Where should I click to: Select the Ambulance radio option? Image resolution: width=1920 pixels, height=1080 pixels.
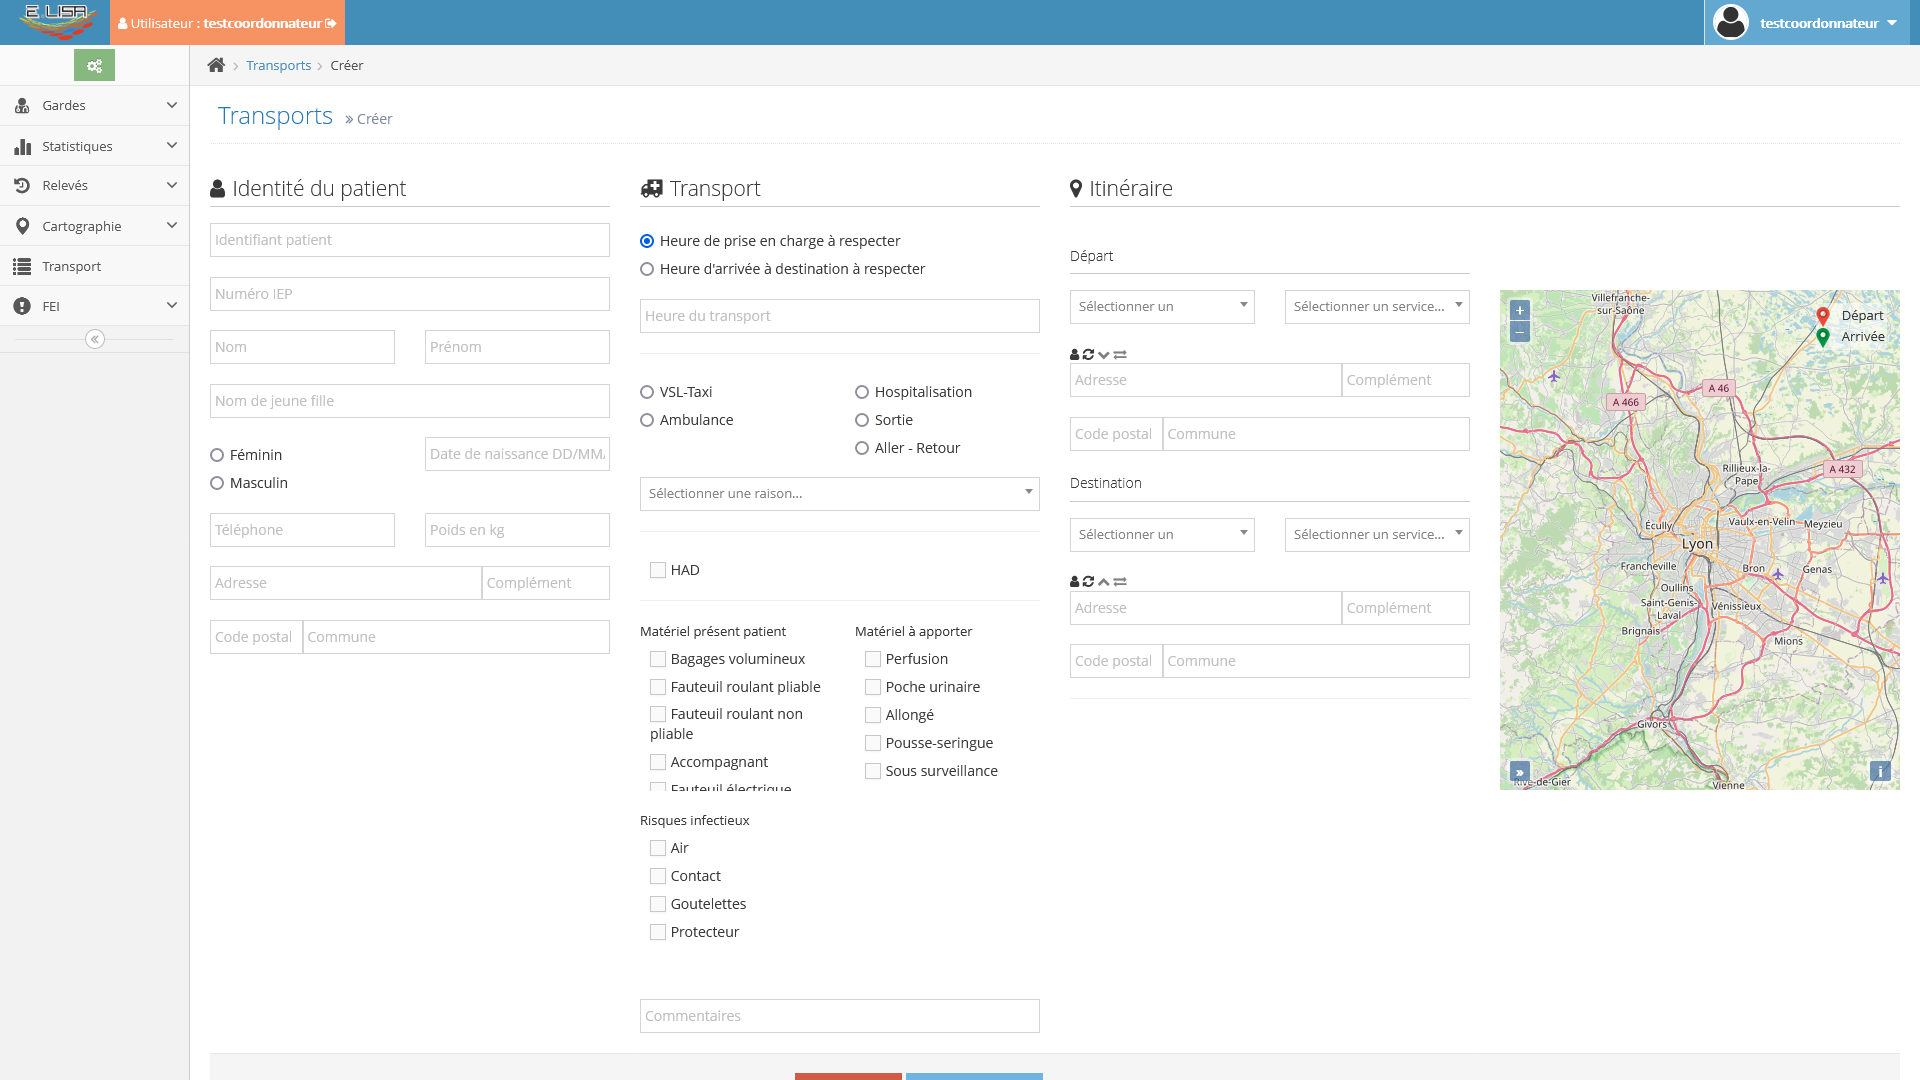pos(647,421)
